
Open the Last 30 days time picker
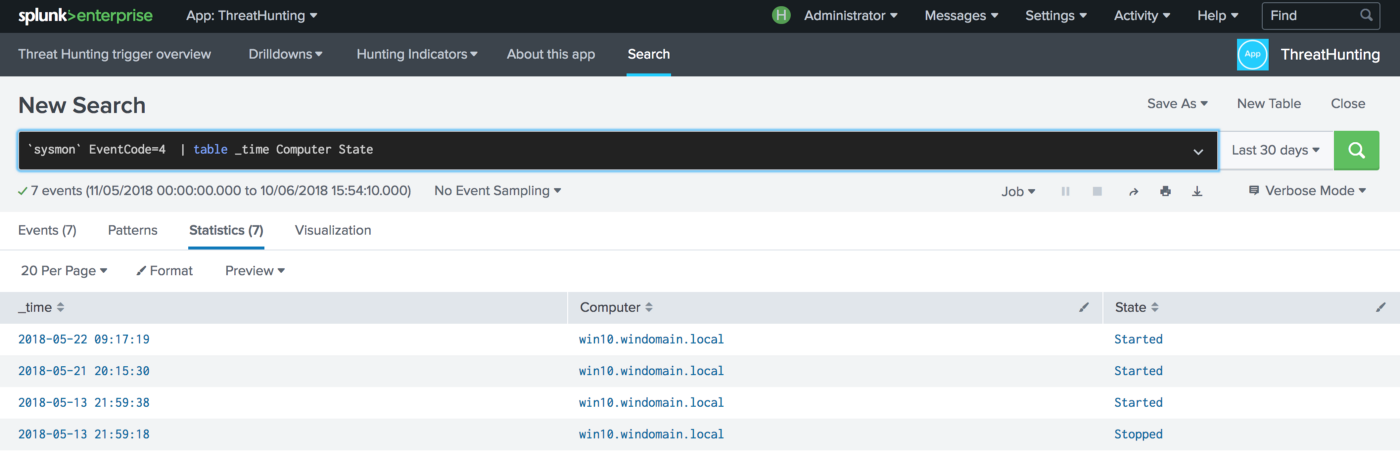pos(1276,150)
